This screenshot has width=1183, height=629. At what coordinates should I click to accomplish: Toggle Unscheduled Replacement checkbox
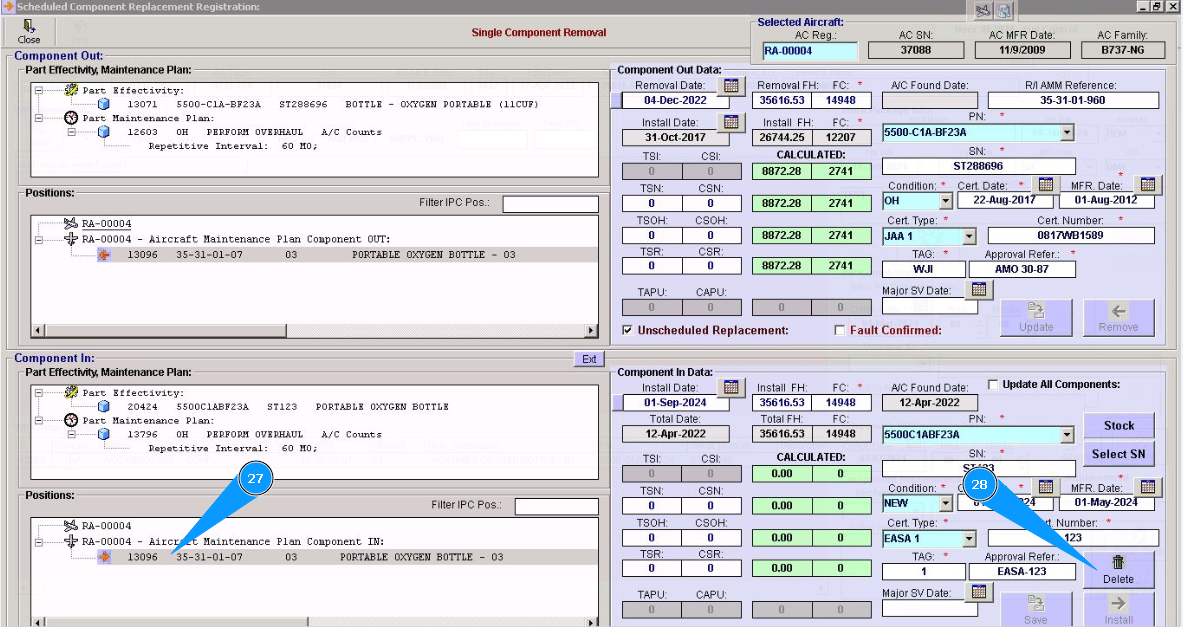[x=627, y=330]
